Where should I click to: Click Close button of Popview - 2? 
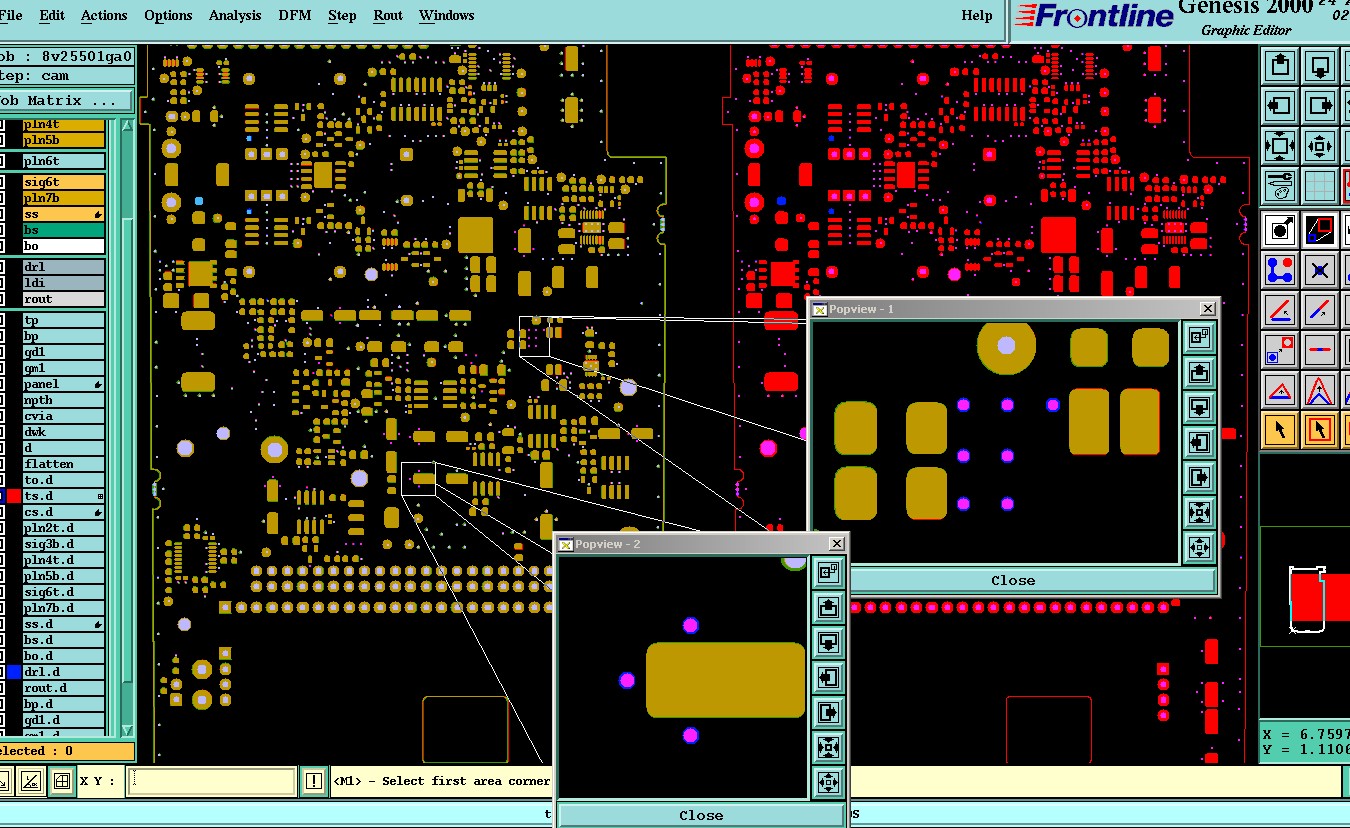(701, 815)
